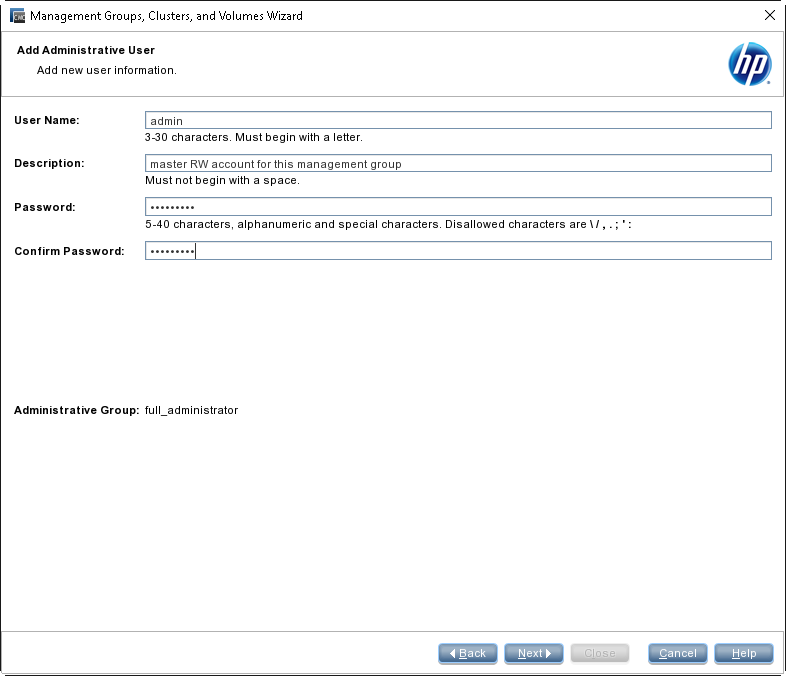Click the Next button
The height and width of the screenshot is (676, 786).
[x=533, y=653]
